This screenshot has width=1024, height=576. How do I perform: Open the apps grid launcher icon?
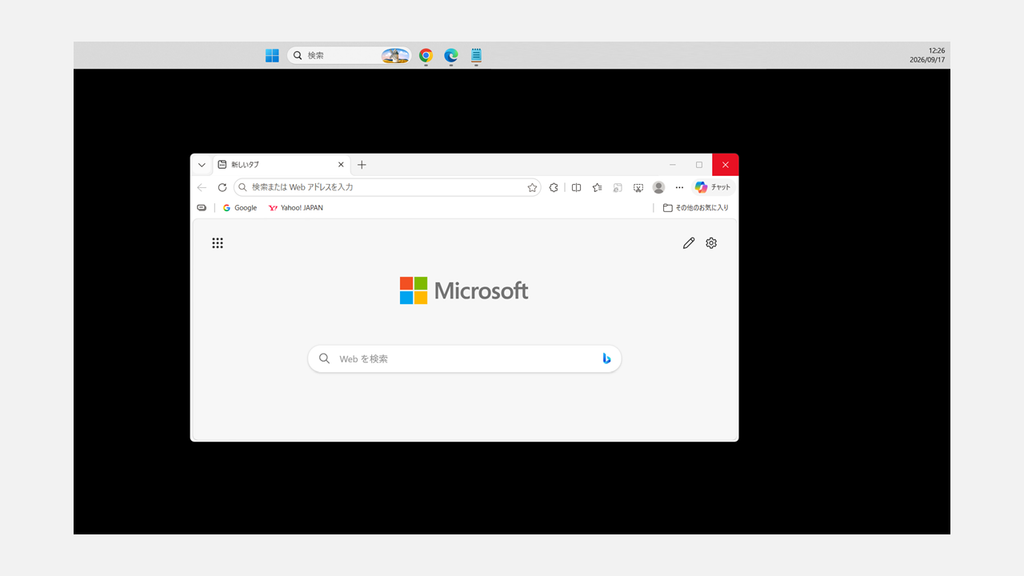tap(217, 243)
